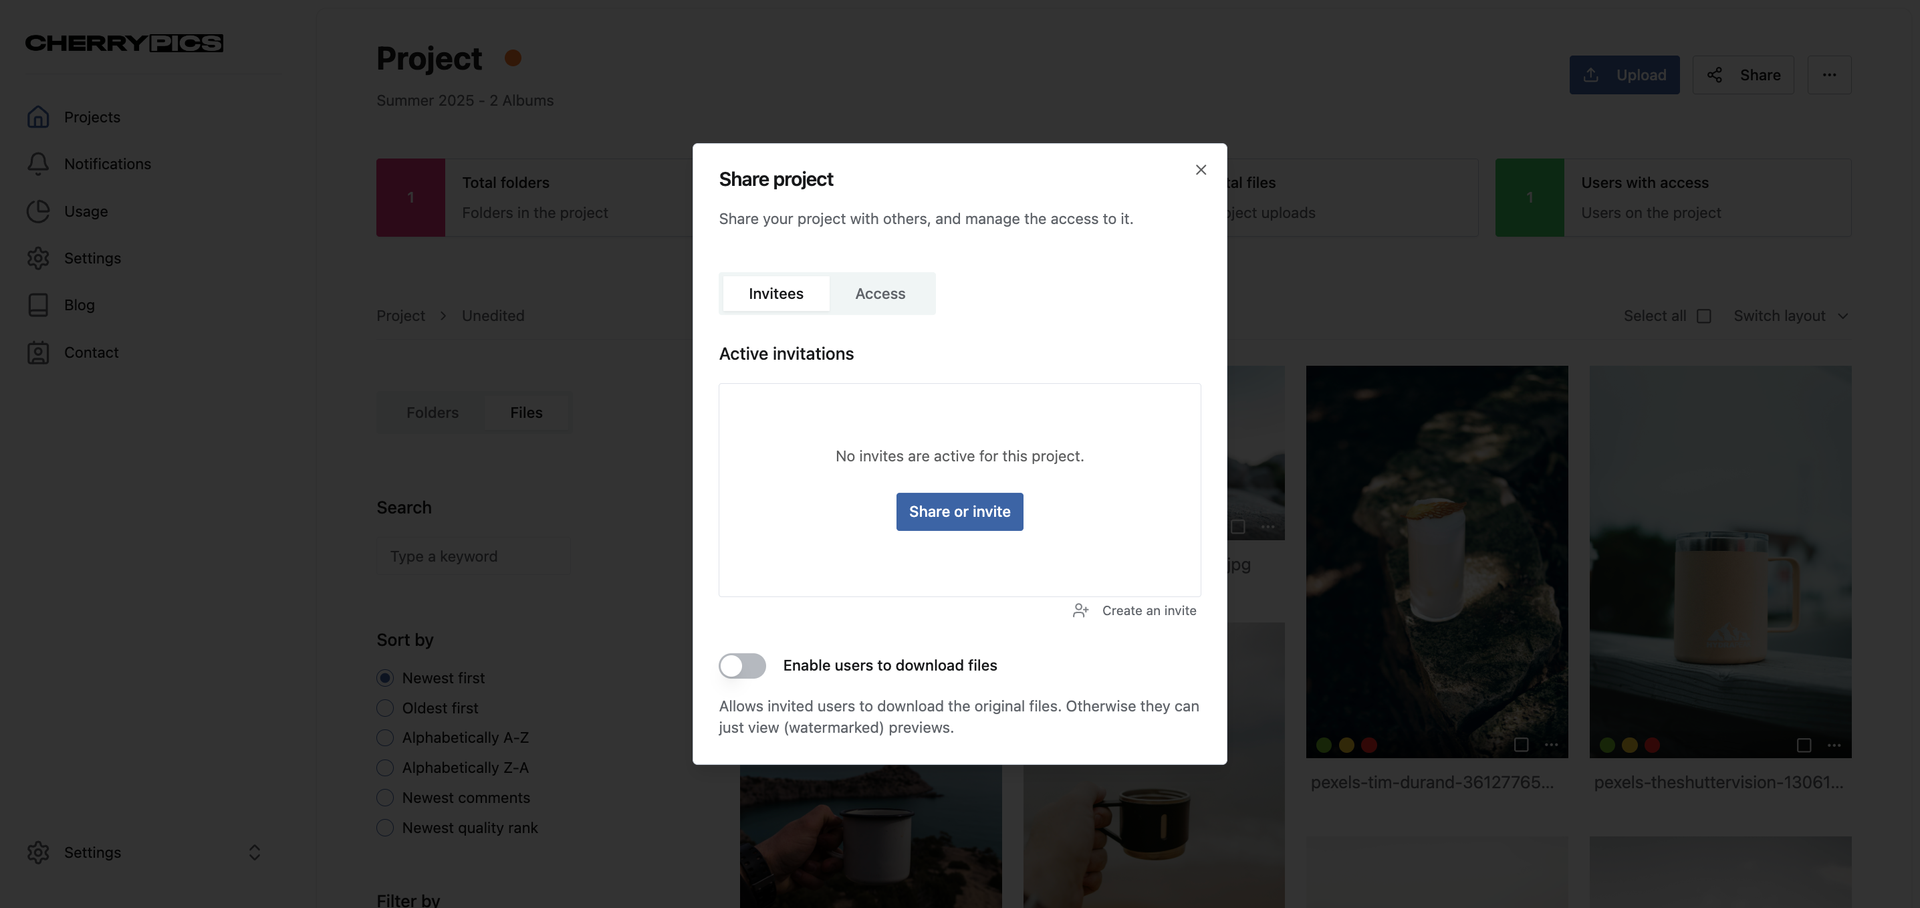The height and width of the screenshot is (908, 1920).
Task: Click the Usage pie chart icon
Action: tap(38, 211)
